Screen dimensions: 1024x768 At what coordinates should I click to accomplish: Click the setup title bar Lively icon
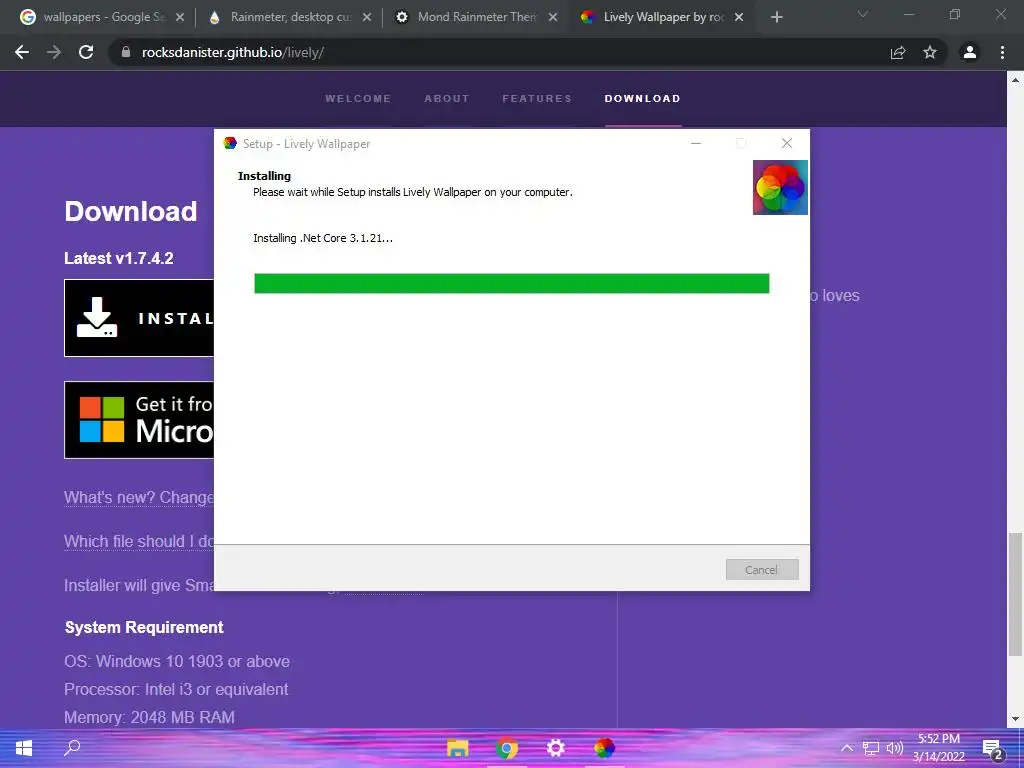point(230,143)
